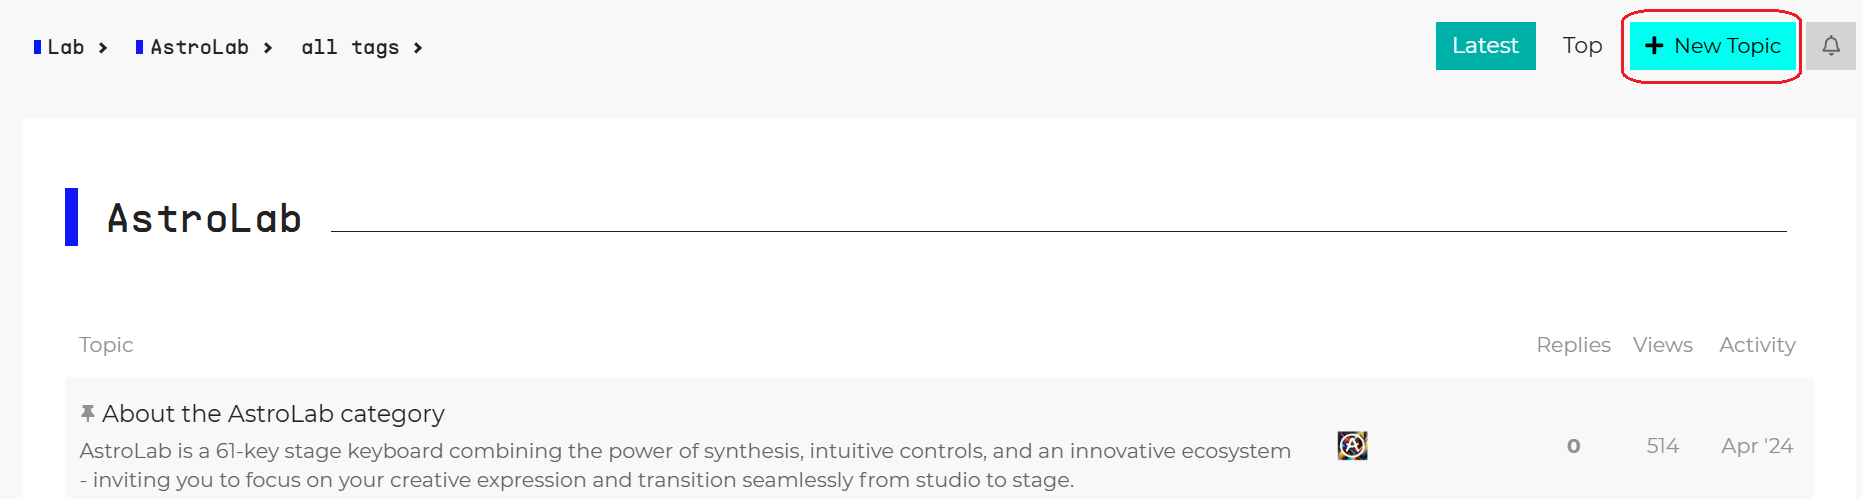The height and width of the screenshot is (499, 1862).
Task: Click the blue bar beside AstroLab heading
Action: click(x=71, y=217)
